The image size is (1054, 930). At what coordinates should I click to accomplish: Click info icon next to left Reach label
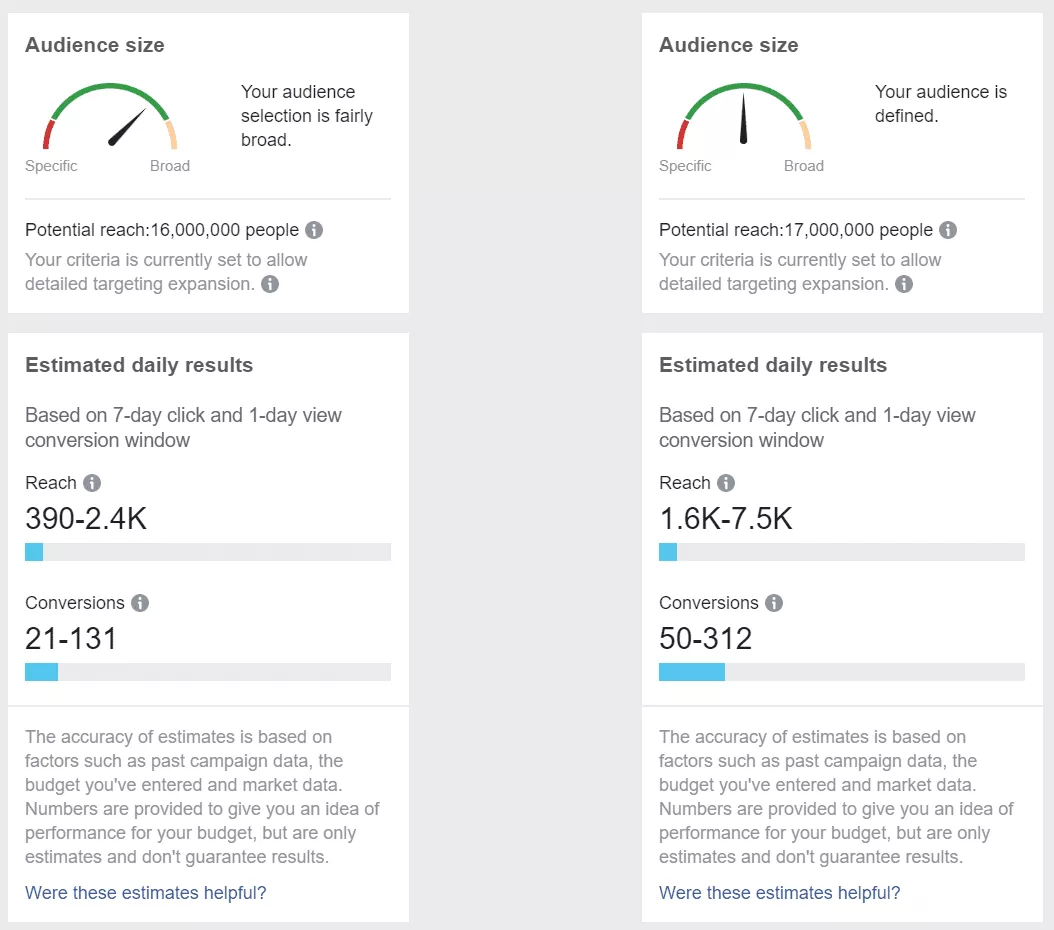tap(92, 483)
